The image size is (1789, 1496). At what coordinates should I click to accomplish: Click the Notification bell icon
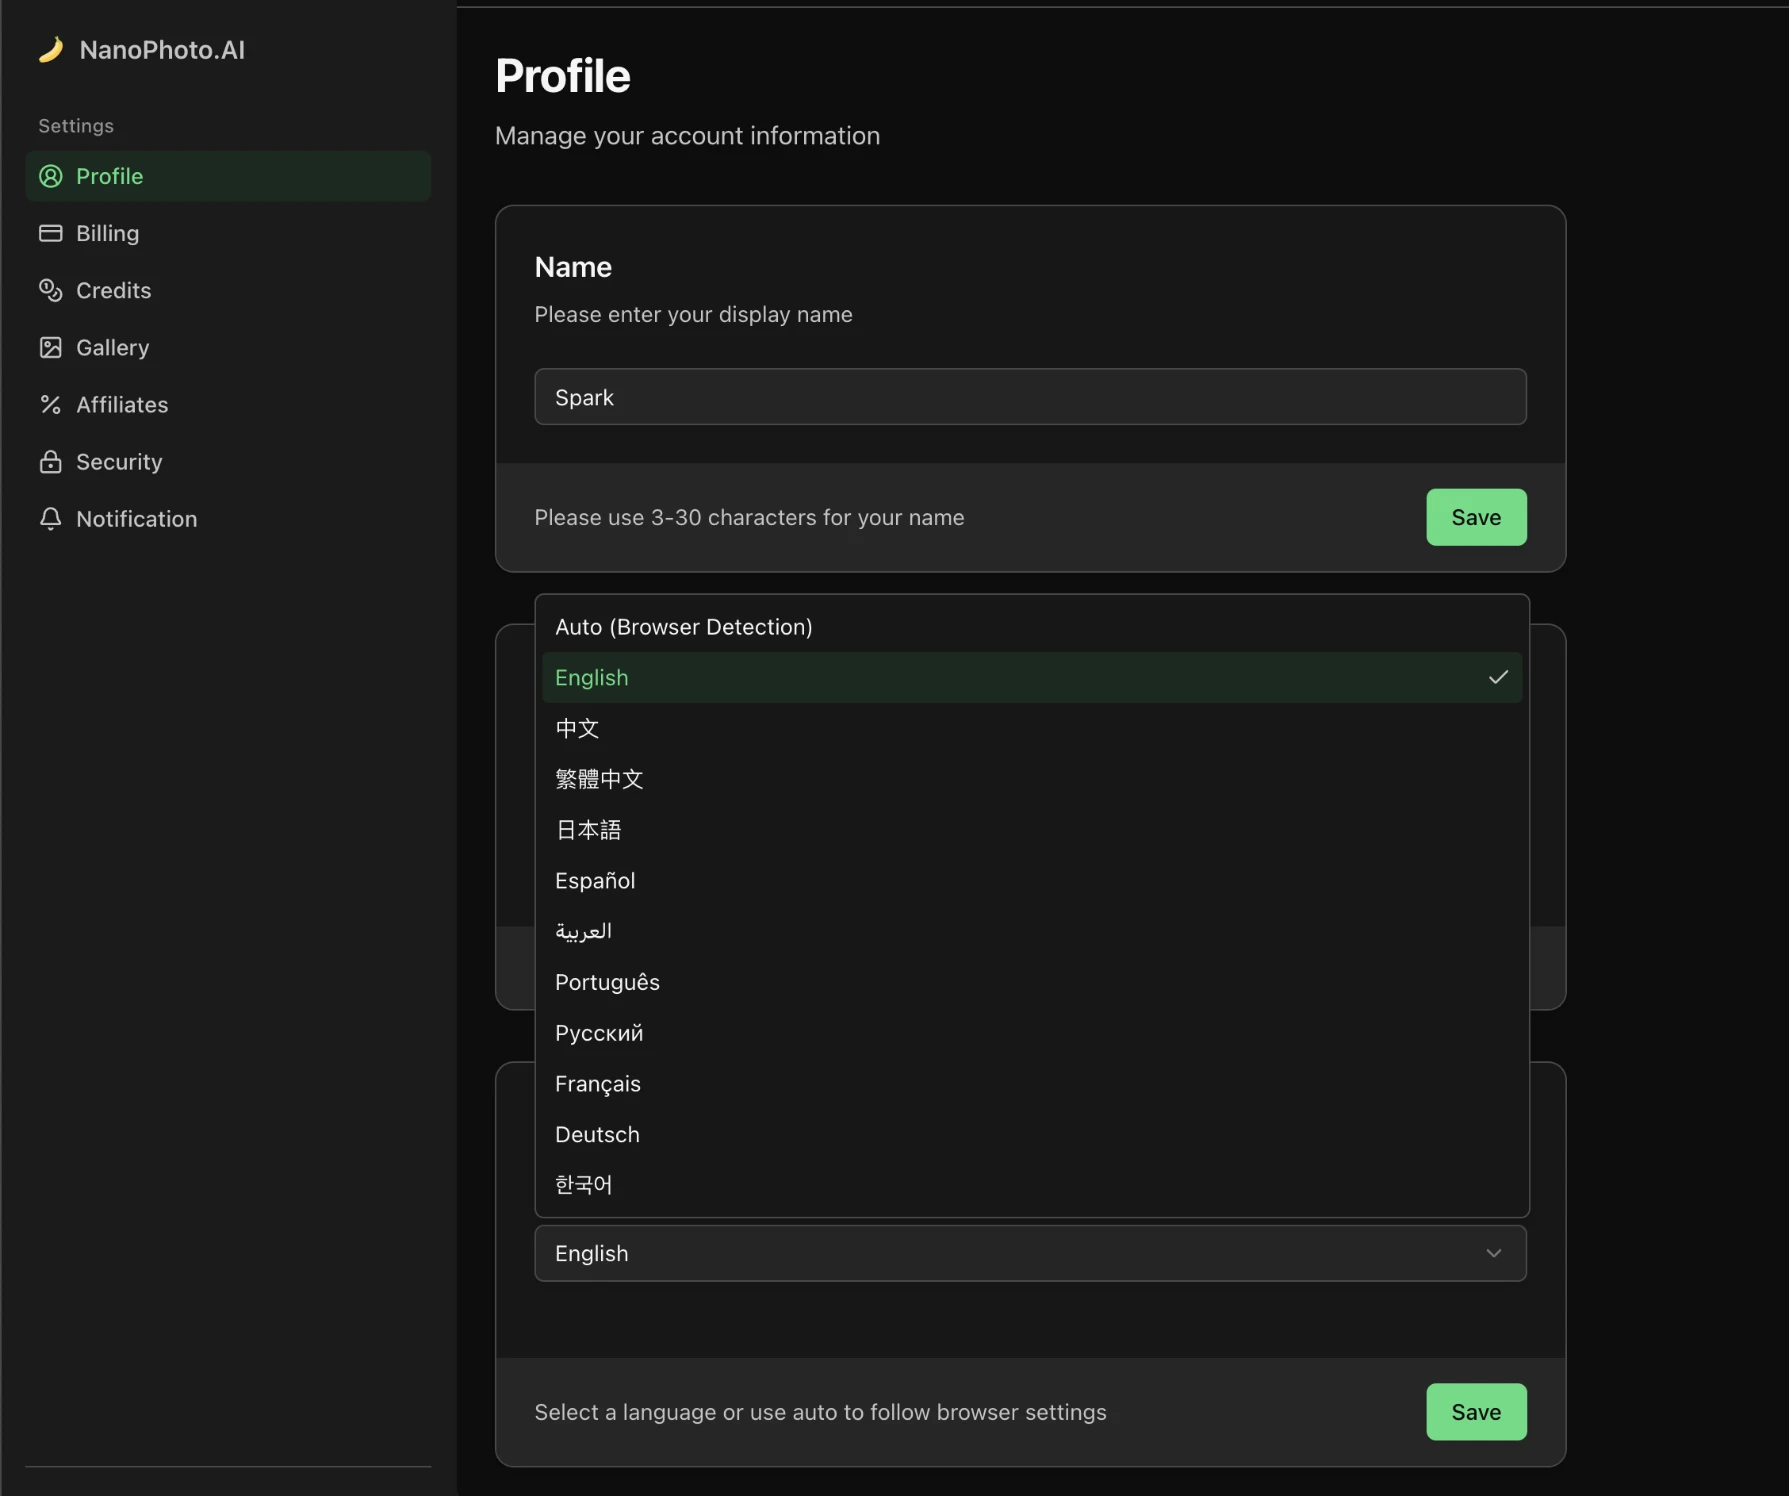[x=51, y=518]
